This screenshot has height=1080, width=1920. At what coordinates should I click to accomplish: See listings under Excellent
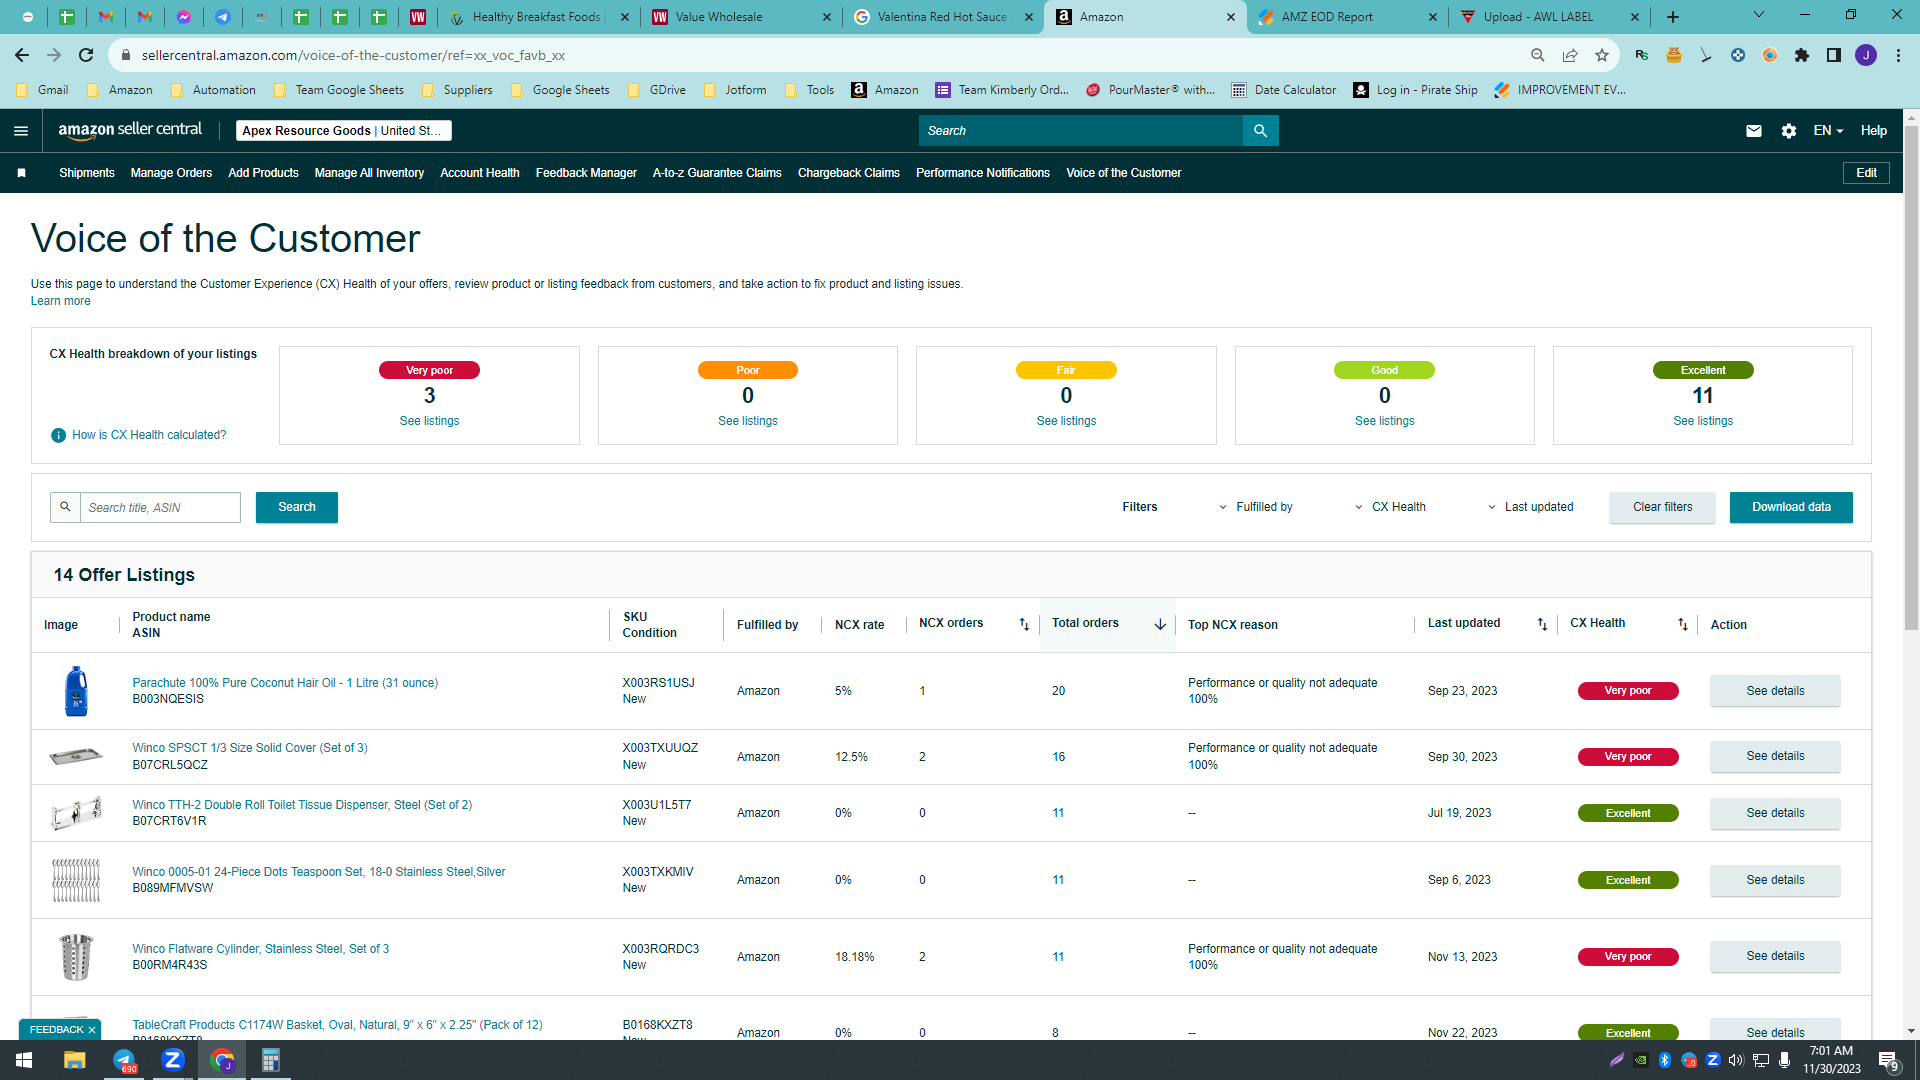pos(1703,421)
